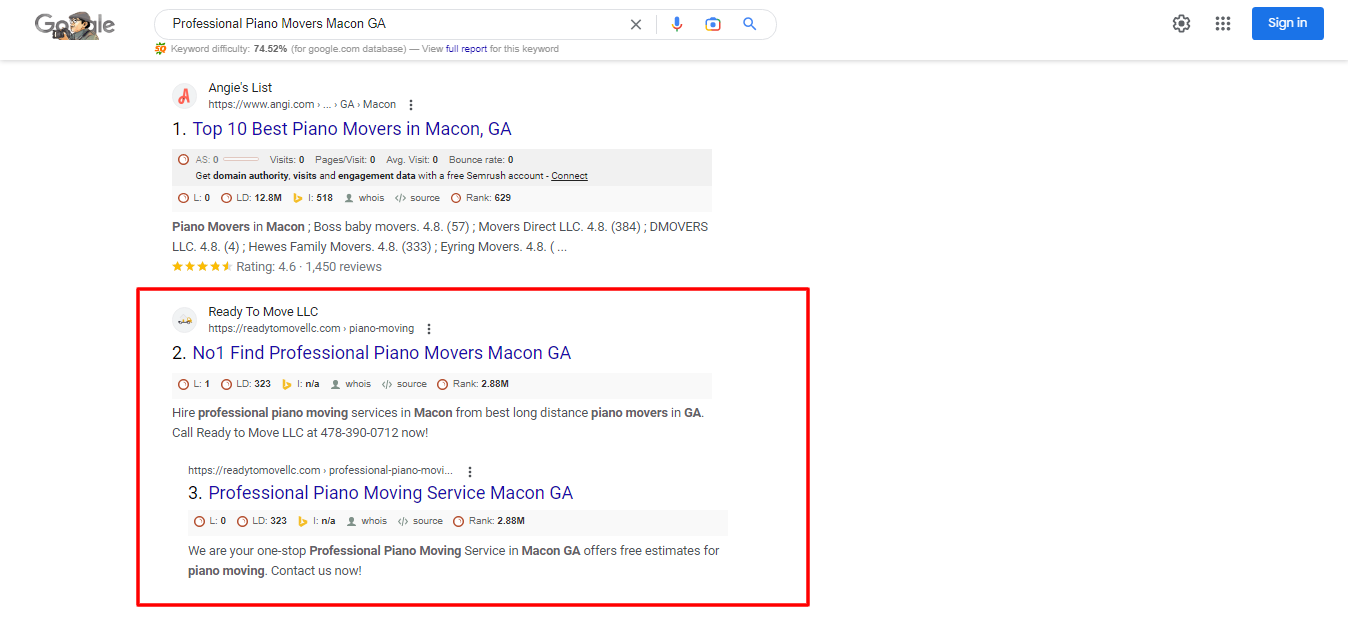The width and height of the screenshot is (1348, 624).
Task: Open Professional Piano Moving Service Macon GA link
Action: pyautogui.click(x=391, y=493)
